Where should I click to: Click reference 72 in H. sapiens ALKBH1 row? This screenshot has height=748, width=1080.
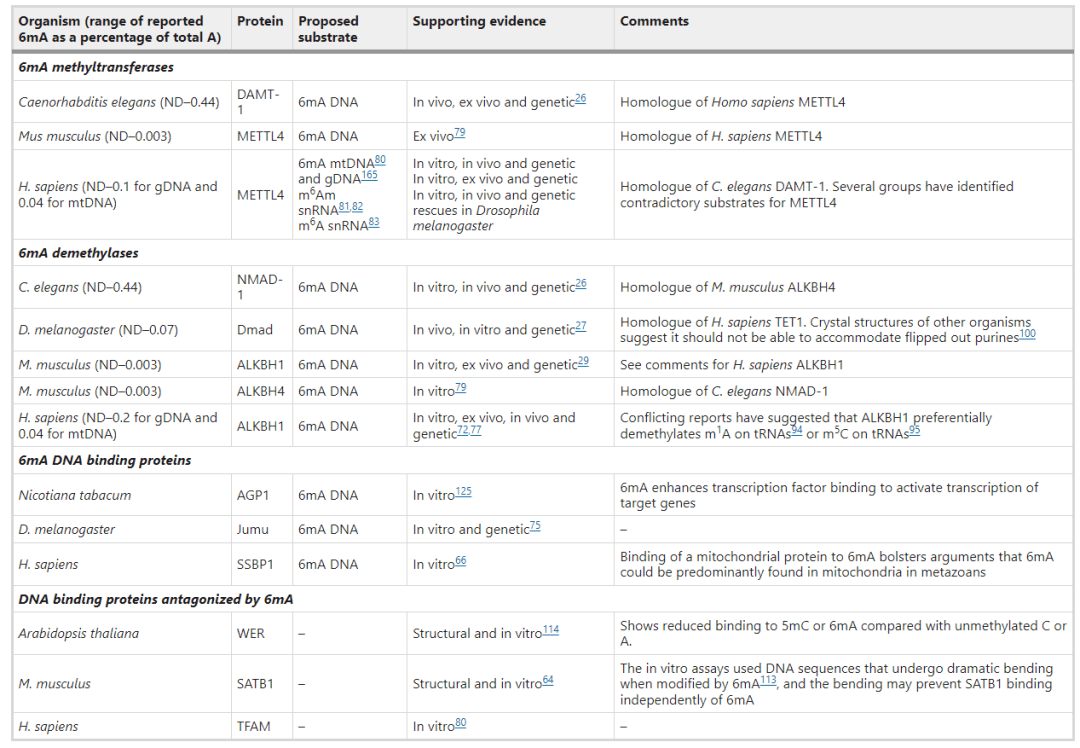[463, 431]
